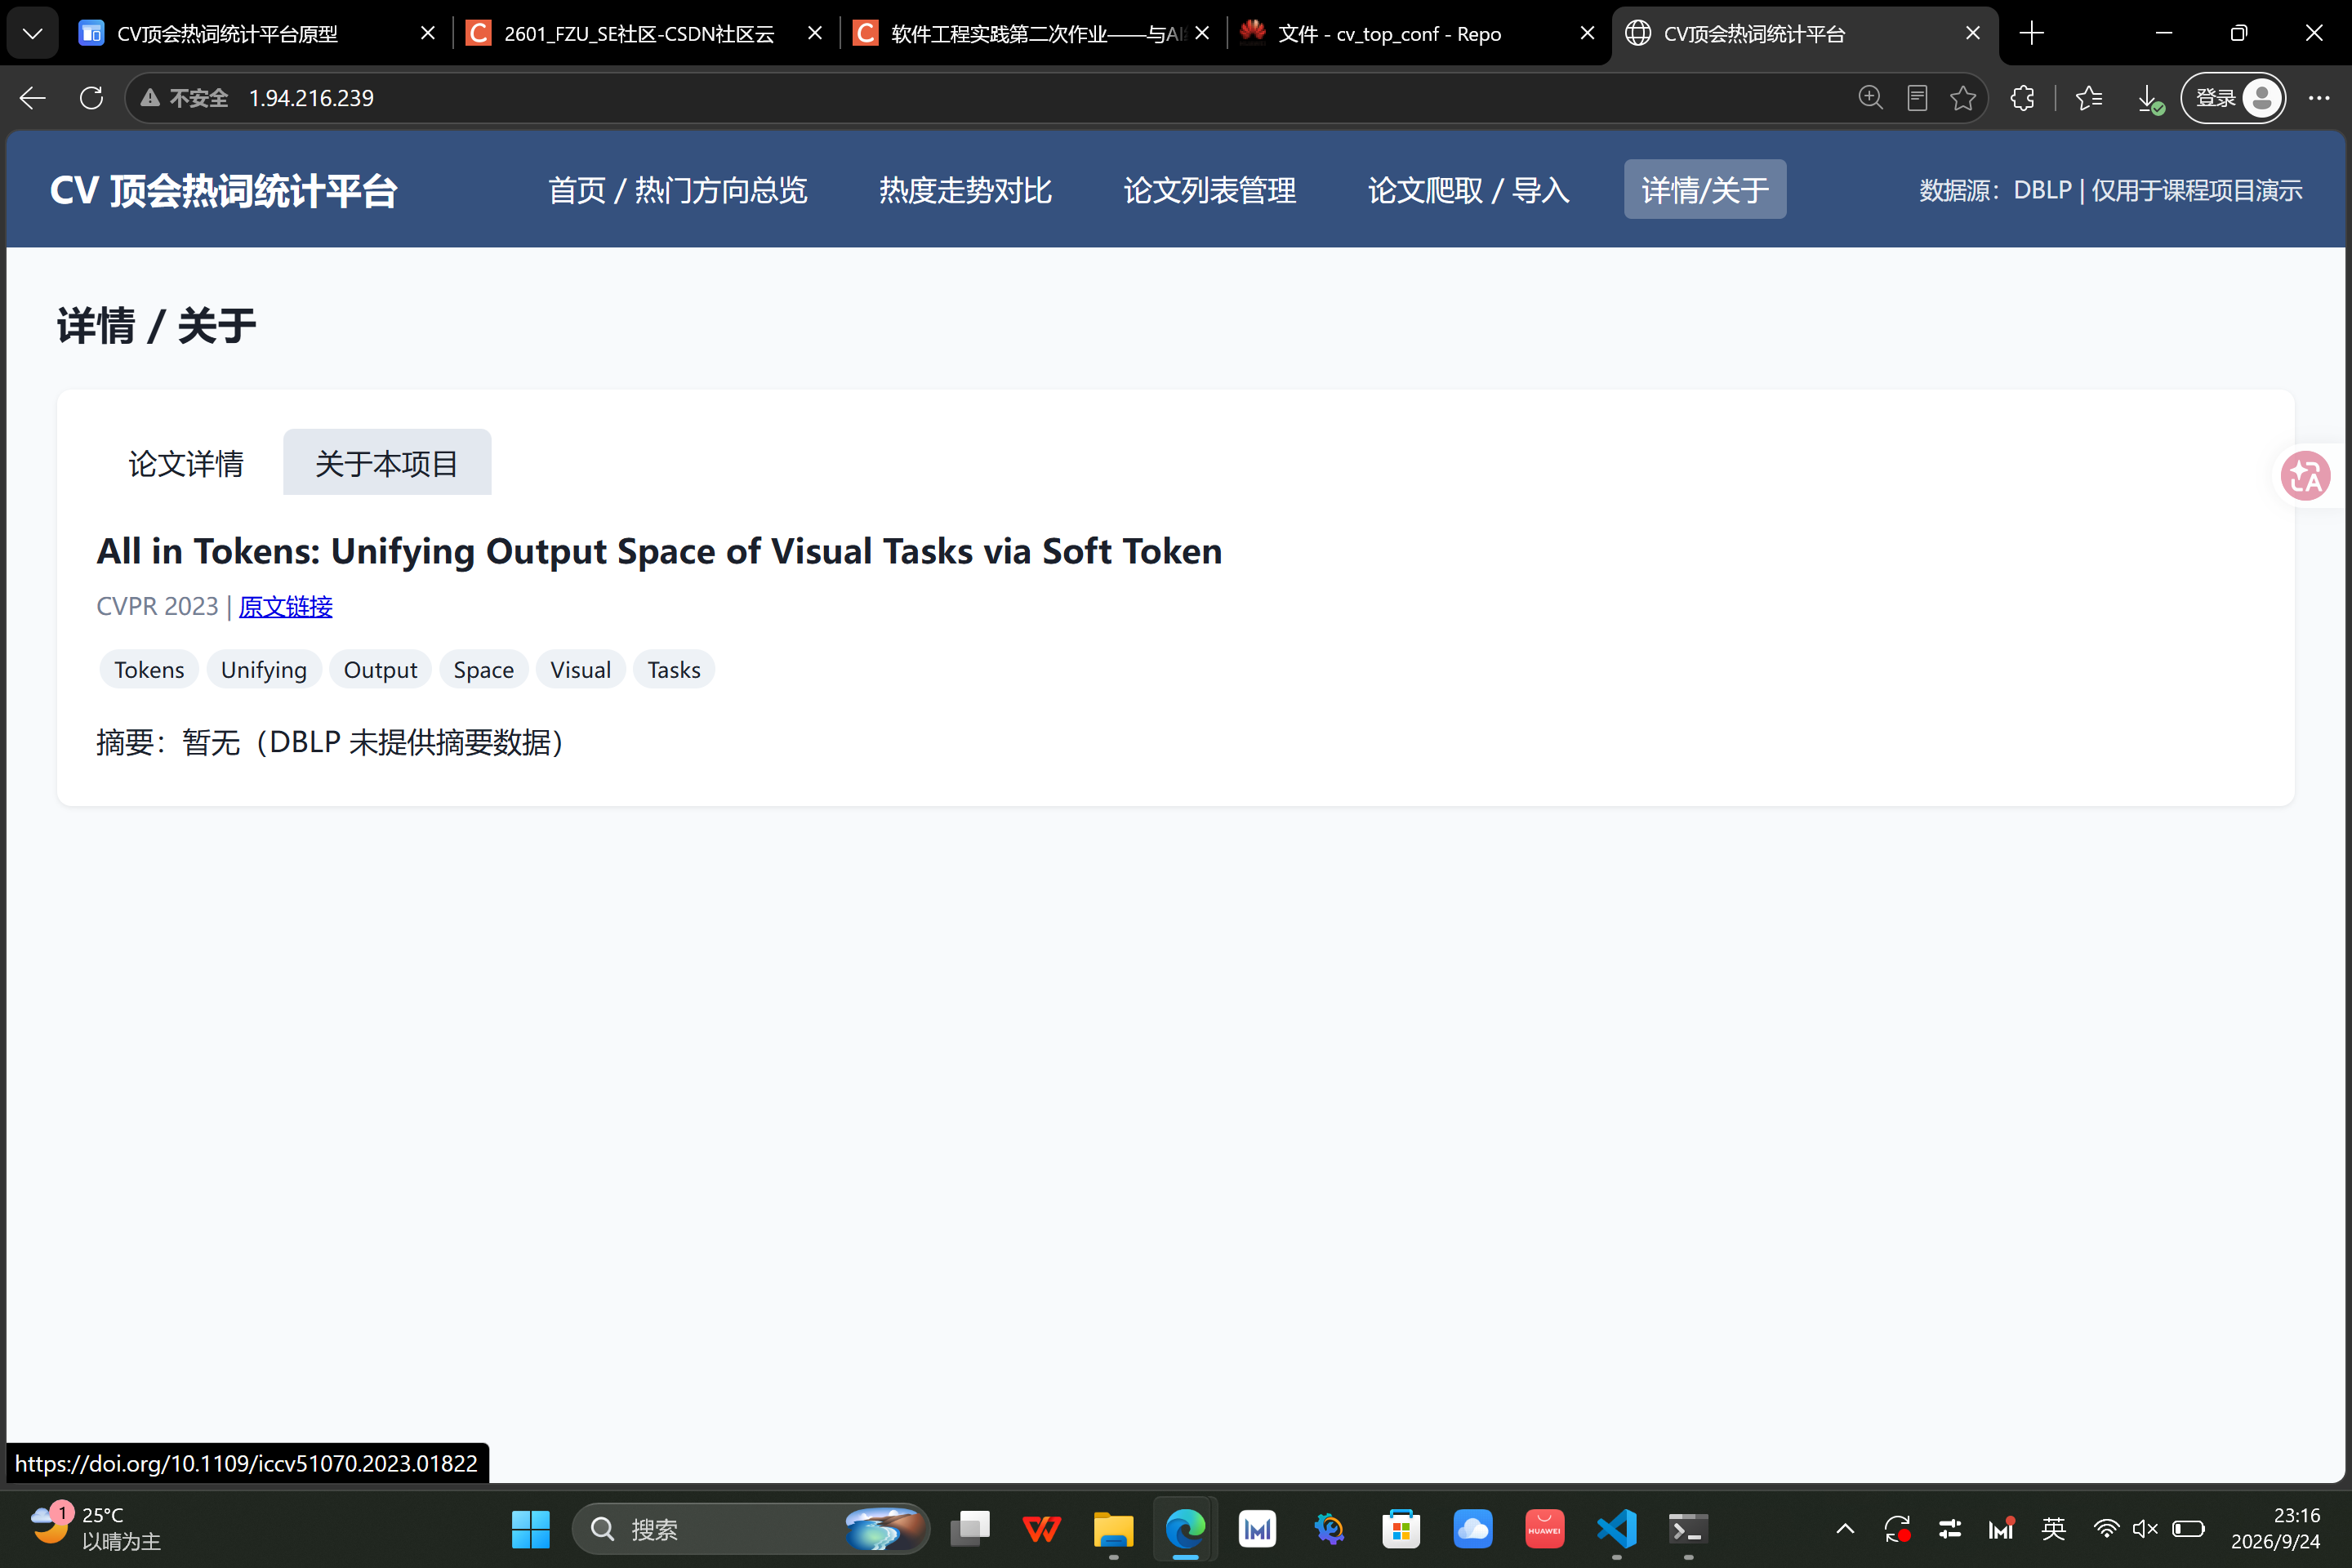Open browser extensions puzzle icon
The image size is (2352, 1568).
2022,98
